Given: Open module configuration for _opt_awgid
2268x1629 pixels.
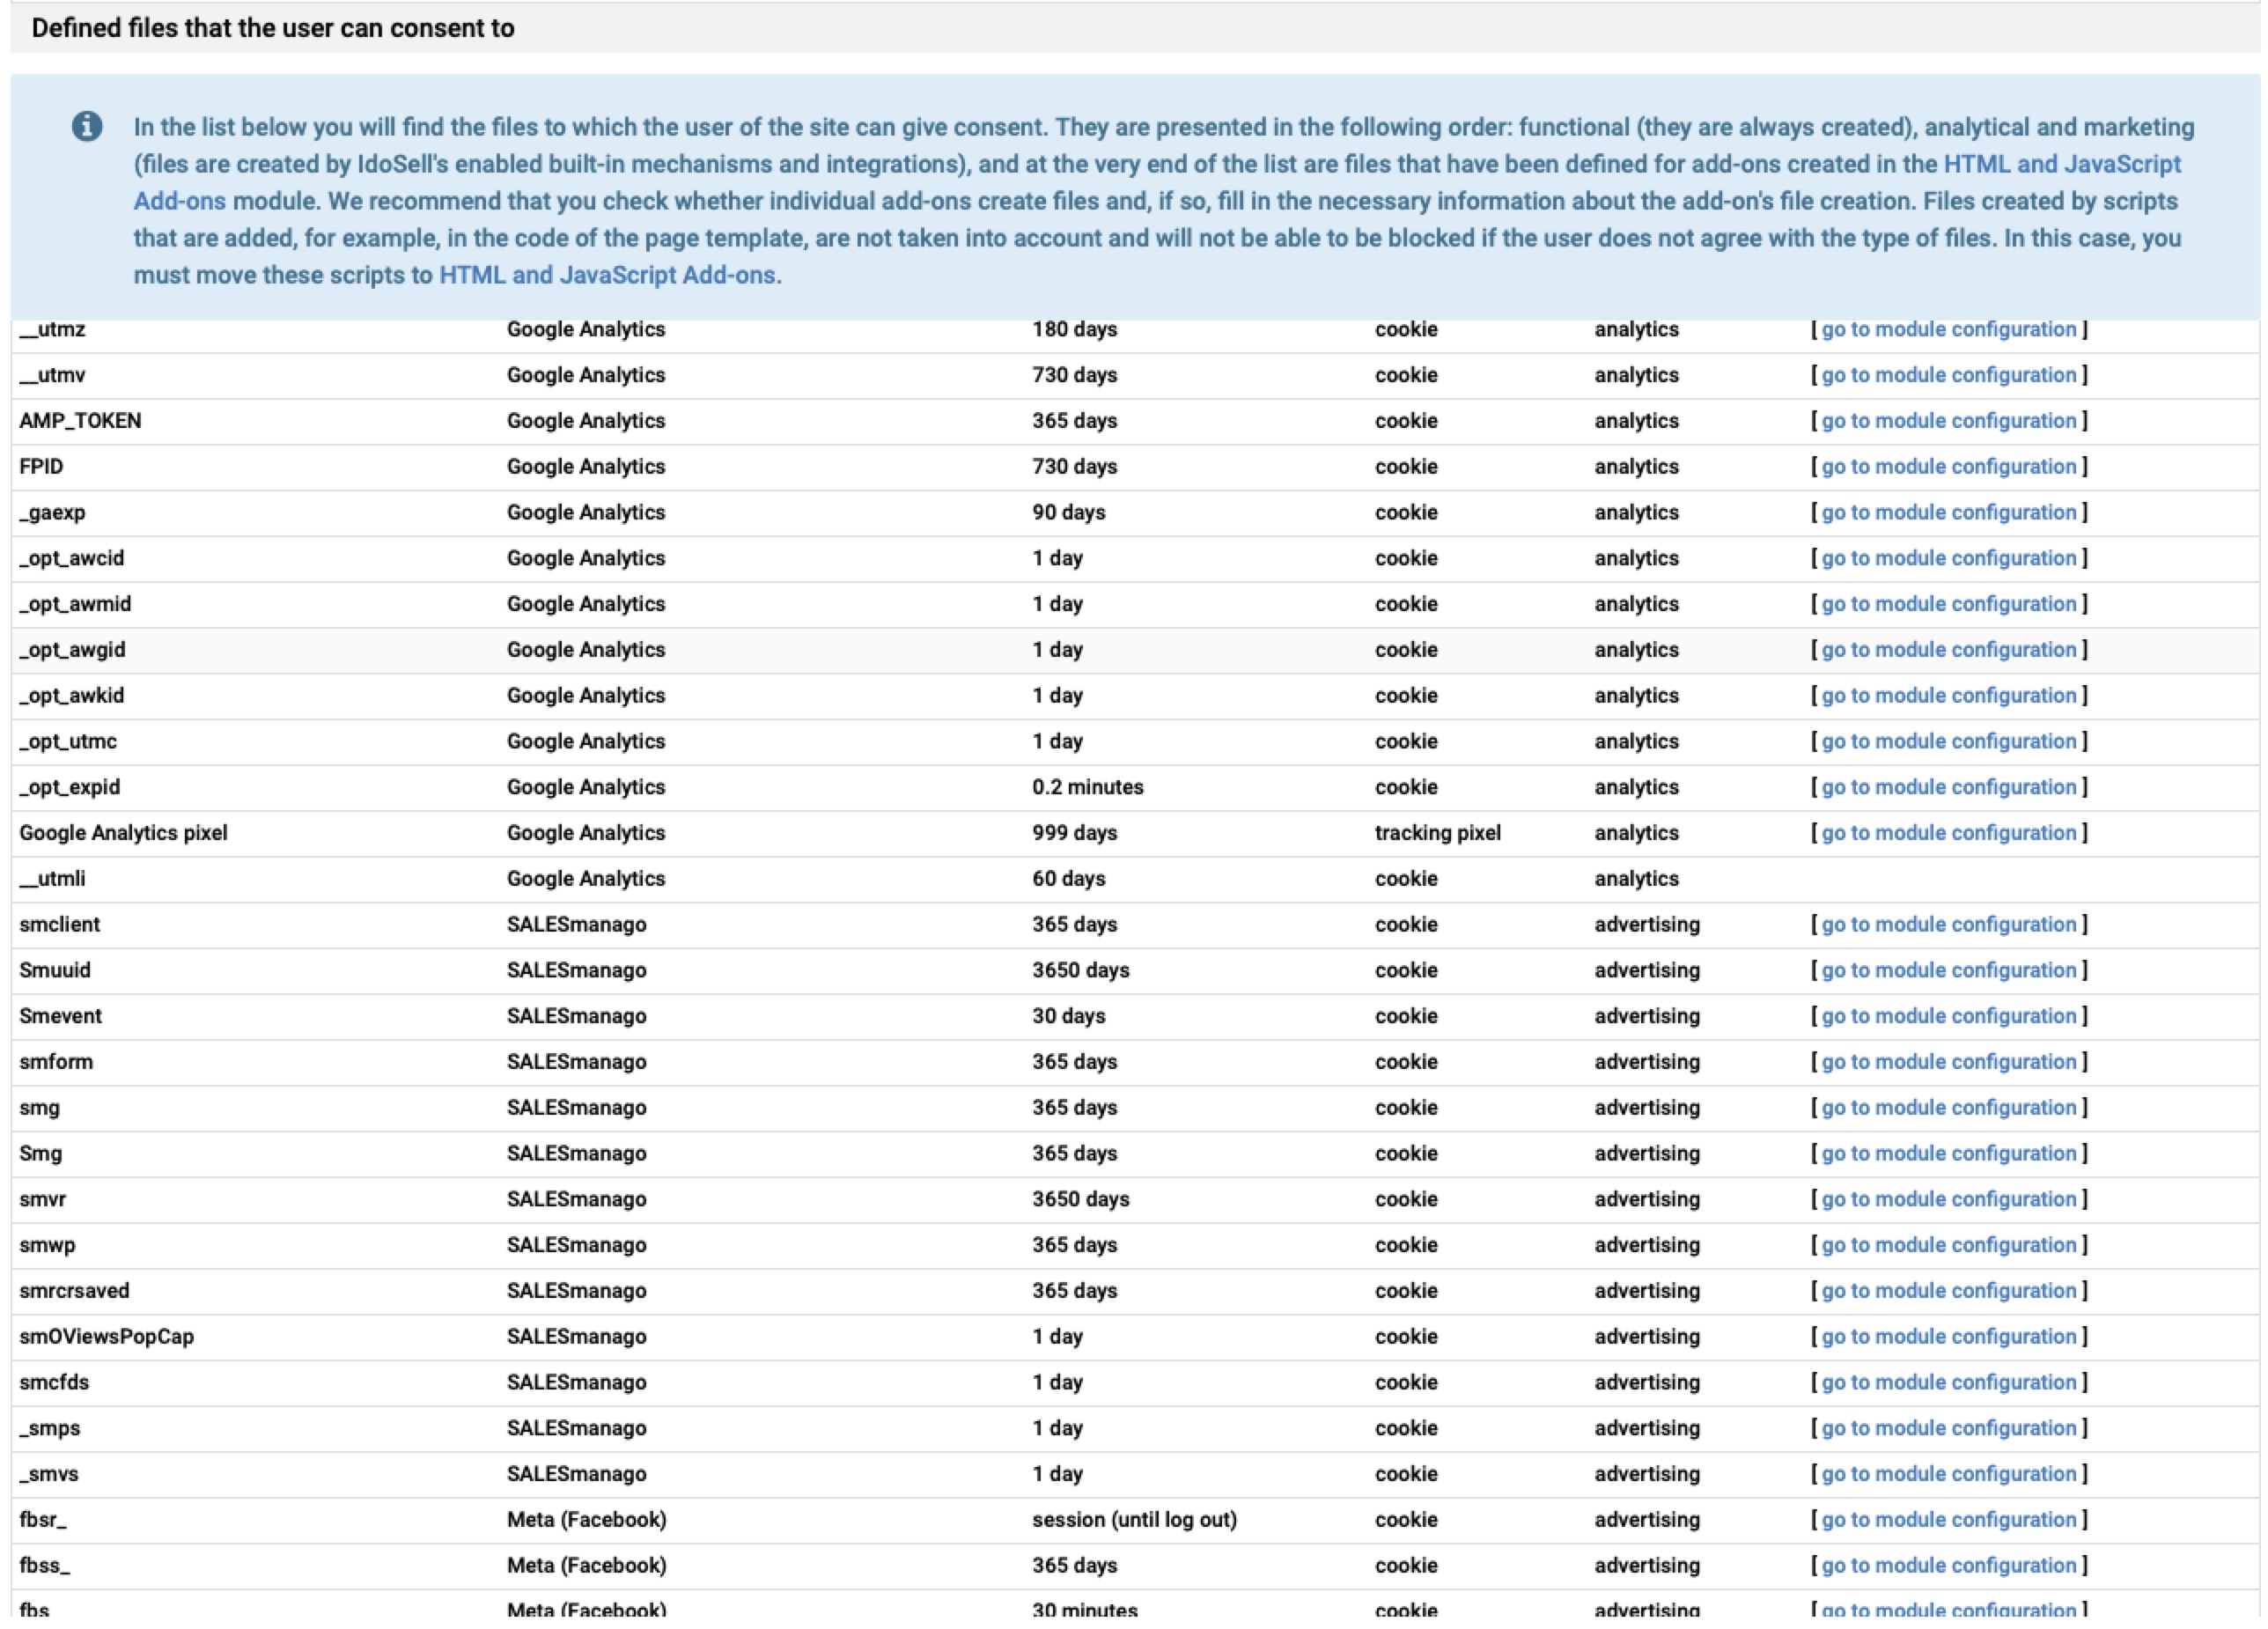Looking at the screenshot, I should click(x=1948, y=650).
